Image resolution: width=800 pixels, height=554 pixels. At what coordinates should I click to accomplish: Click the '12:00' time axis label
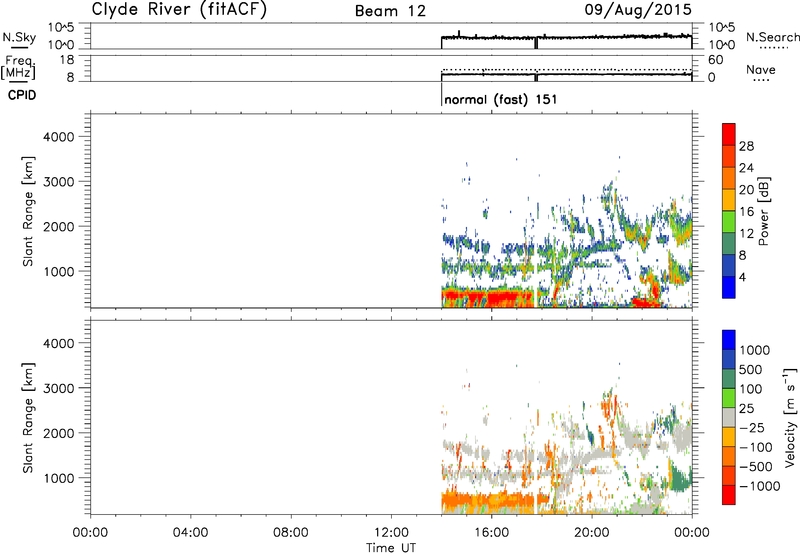click(x=391, y=533)
